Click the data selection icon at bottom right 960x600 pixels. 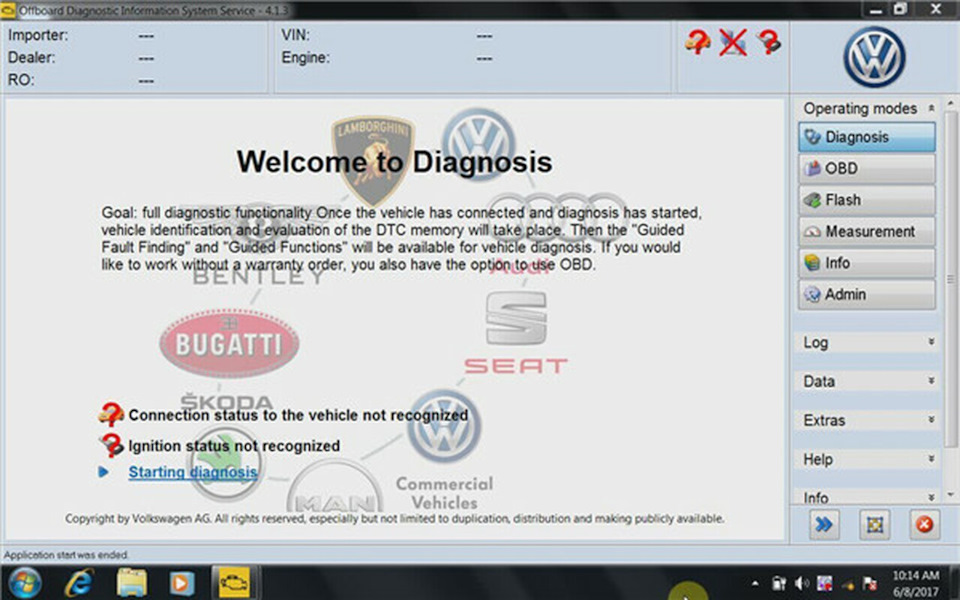tap(874, 524)
